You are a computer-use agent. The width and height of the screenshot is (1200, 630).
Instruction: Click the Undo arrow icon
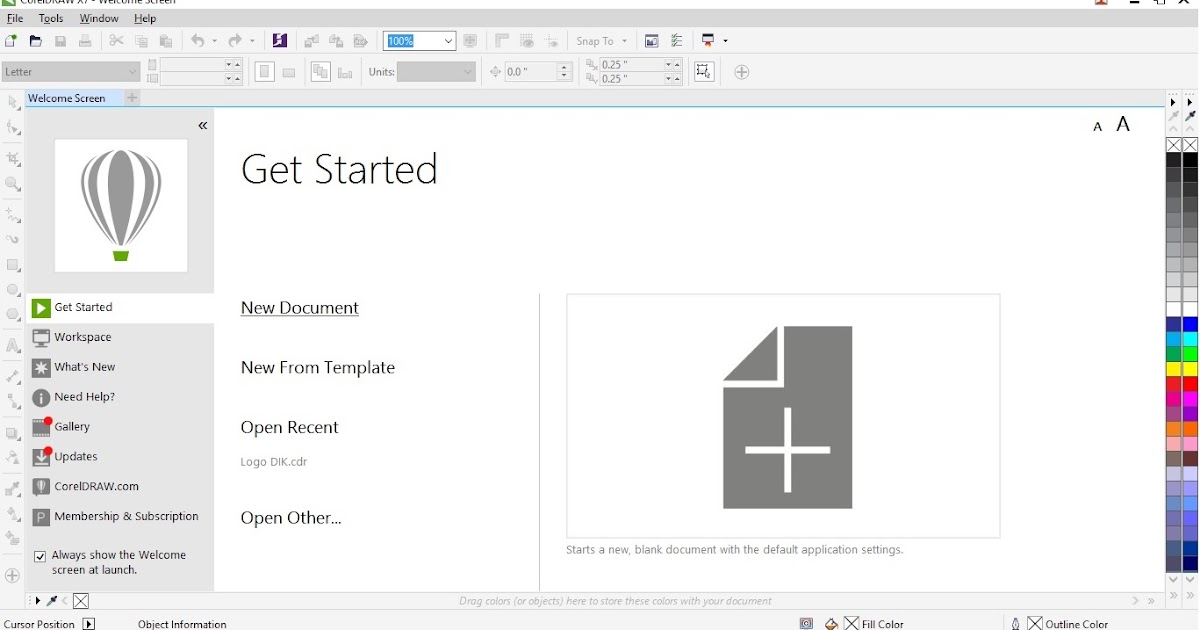[198, 41]
